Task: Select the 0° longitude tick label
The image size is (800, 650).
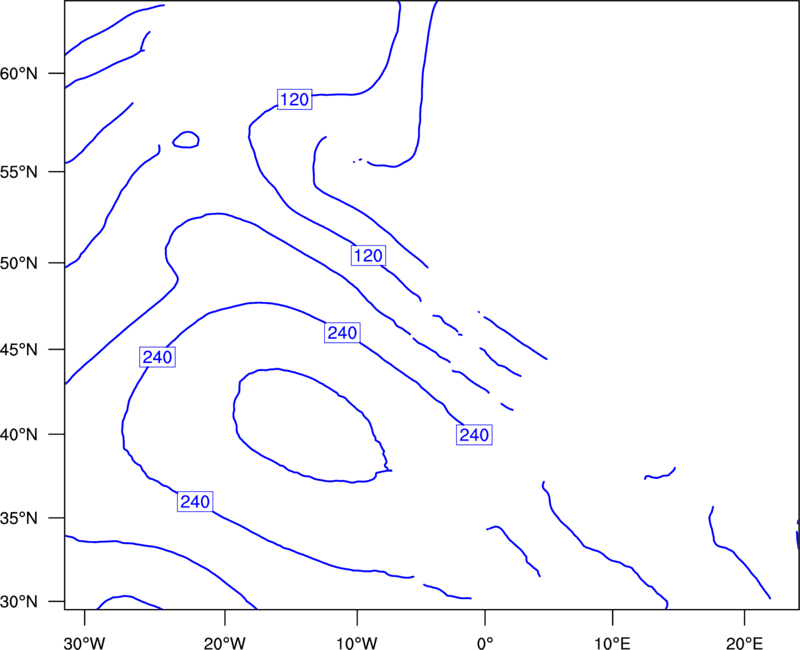Action: point(485,643)
